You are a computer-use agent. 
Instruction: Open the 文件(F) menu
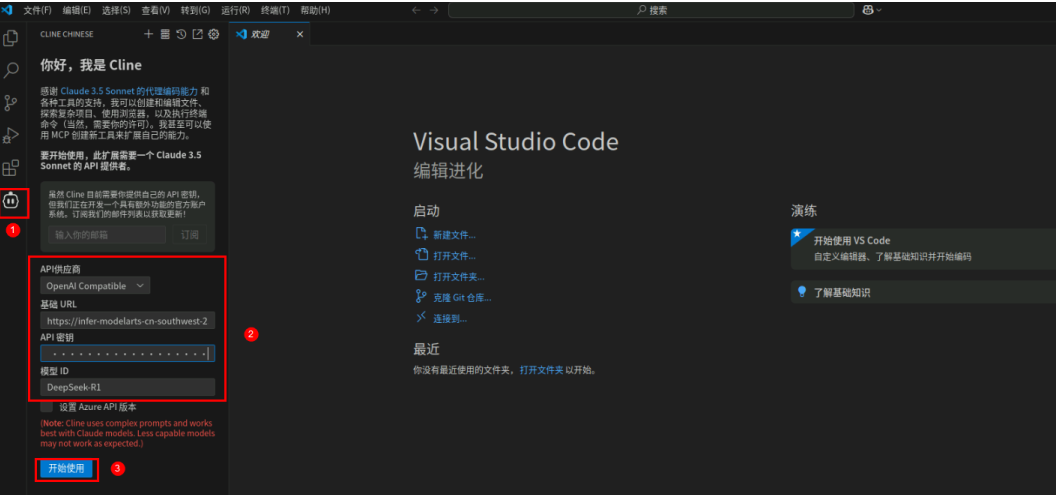click(x=37, y=10)
